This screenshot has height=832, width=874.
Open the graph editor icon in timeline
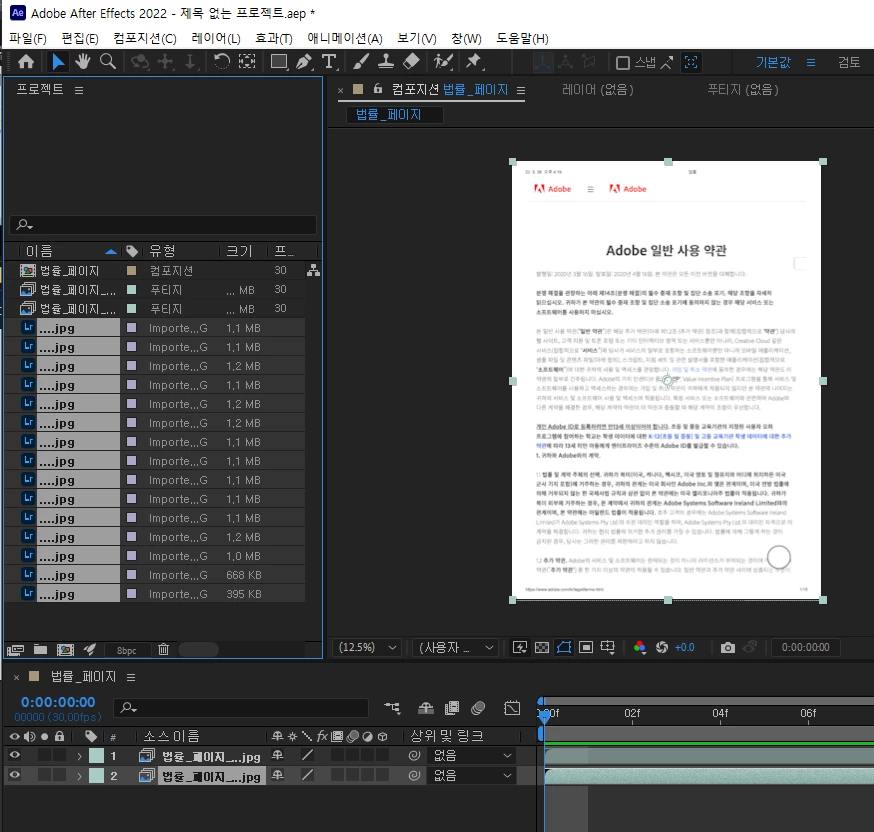pos(512,708)
